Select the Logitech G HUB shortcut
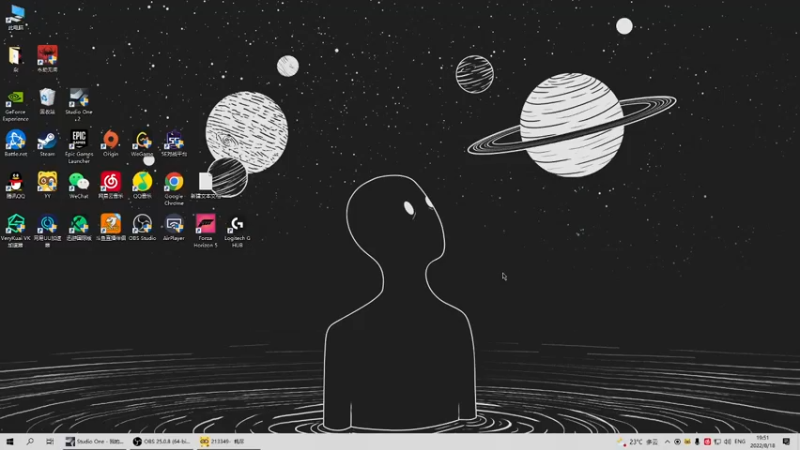Screen dimensions: 800x450 [x=237, y=231]
